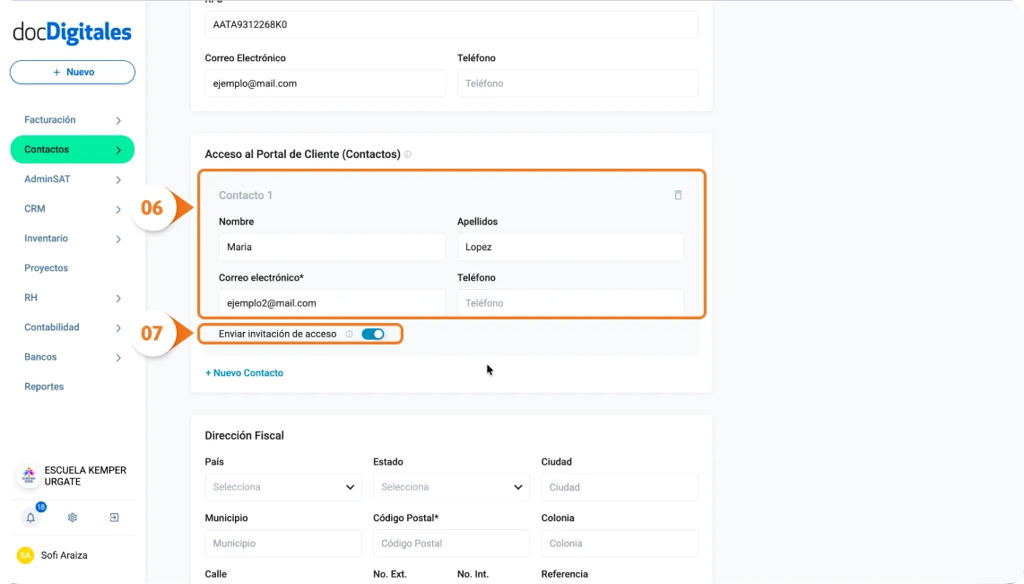The height and width of the screenshot is (584, 1024).
Task: Open notifications via the bell icon
Action: click(x=30, y=517)
